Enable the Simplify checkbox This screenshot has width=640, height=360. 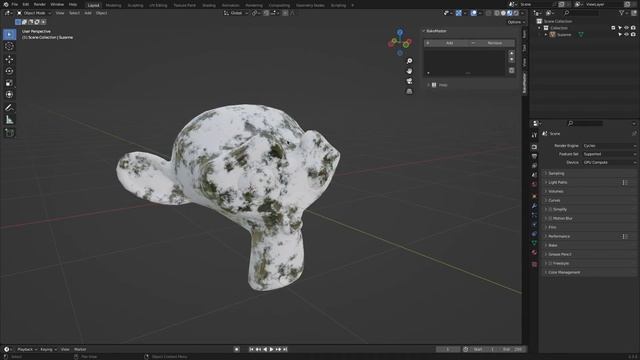[x=550, y=209]
